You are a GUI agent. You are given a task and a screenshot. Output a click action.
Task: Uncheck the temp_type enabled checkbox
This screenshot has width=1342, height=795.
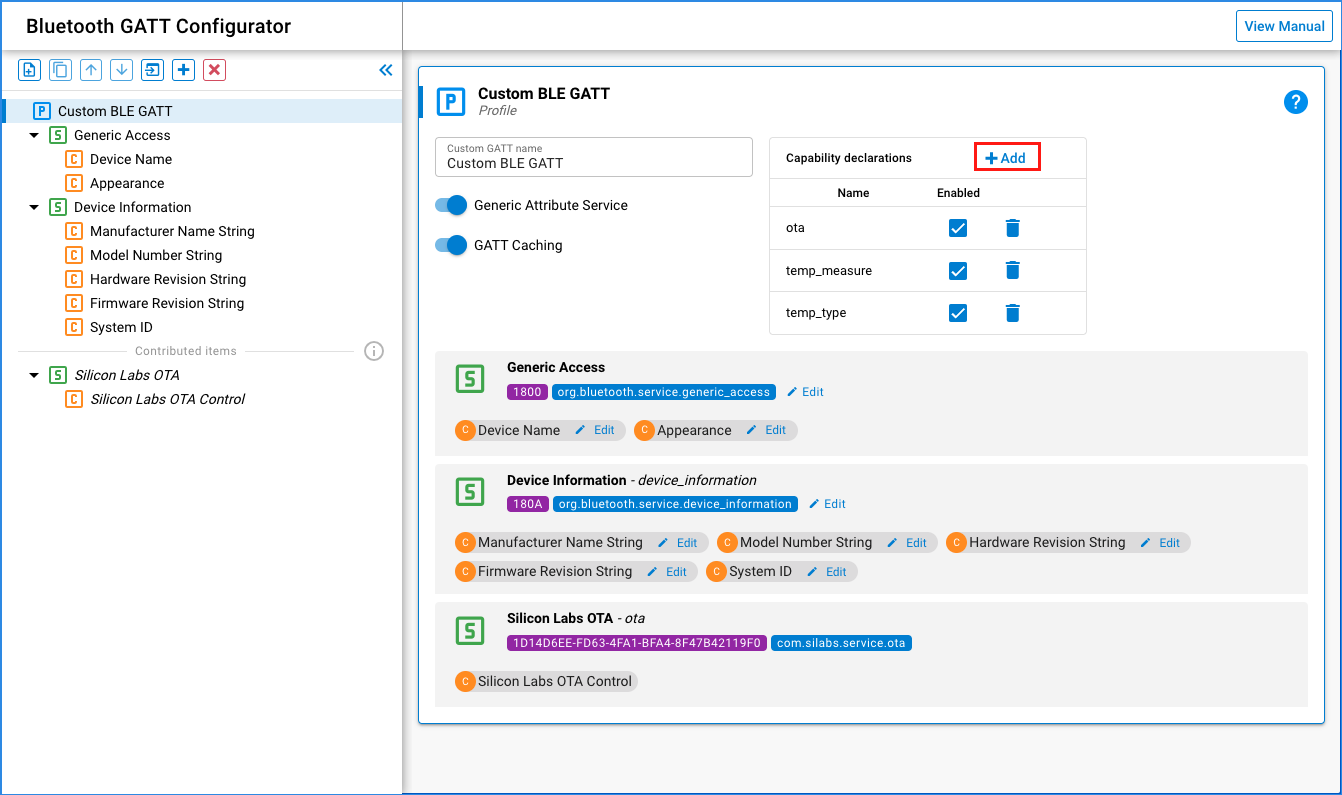pos(957,313)
